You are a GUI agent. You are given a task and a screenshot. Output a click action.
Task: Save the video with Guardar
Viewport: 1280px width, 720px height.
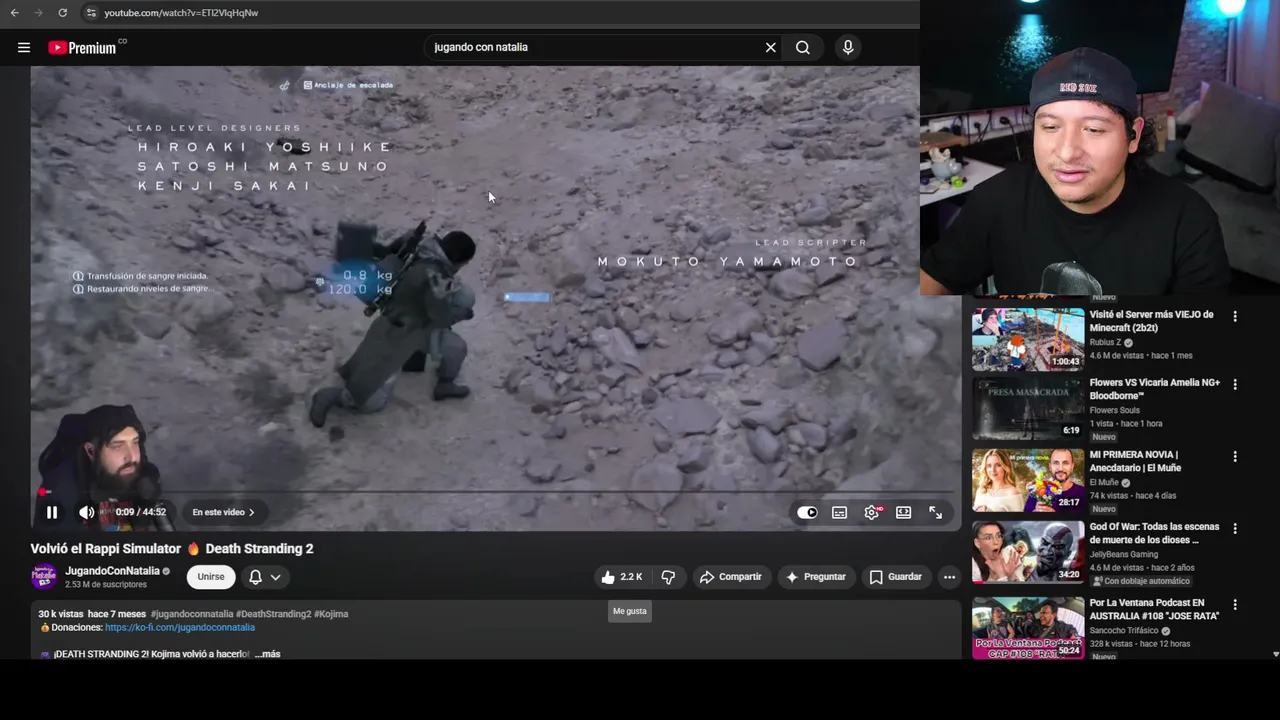(896, 577)
